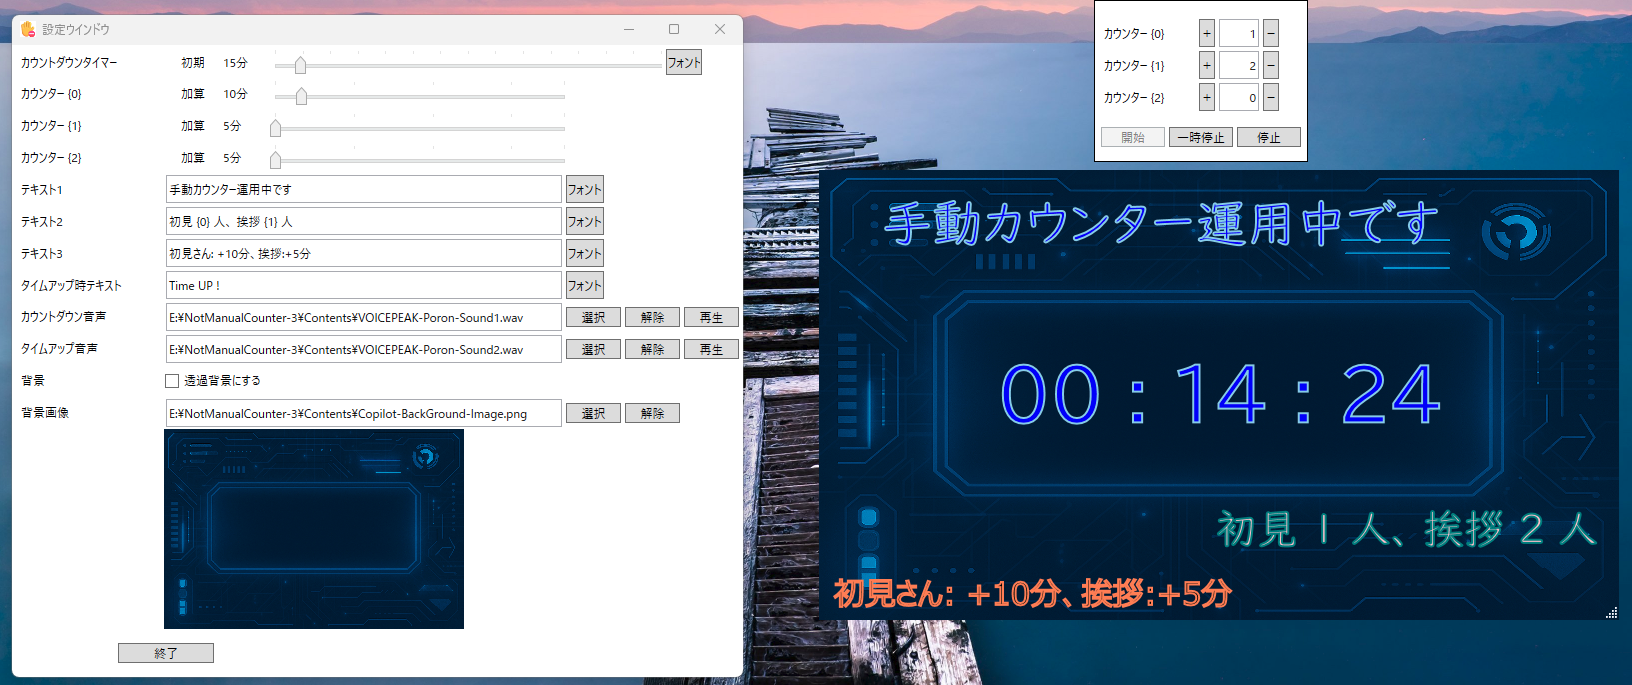Click into the テキスト3 input field
Image resolution: width=1632 pixels, height=685 pixels.
[x=363, y=254]
